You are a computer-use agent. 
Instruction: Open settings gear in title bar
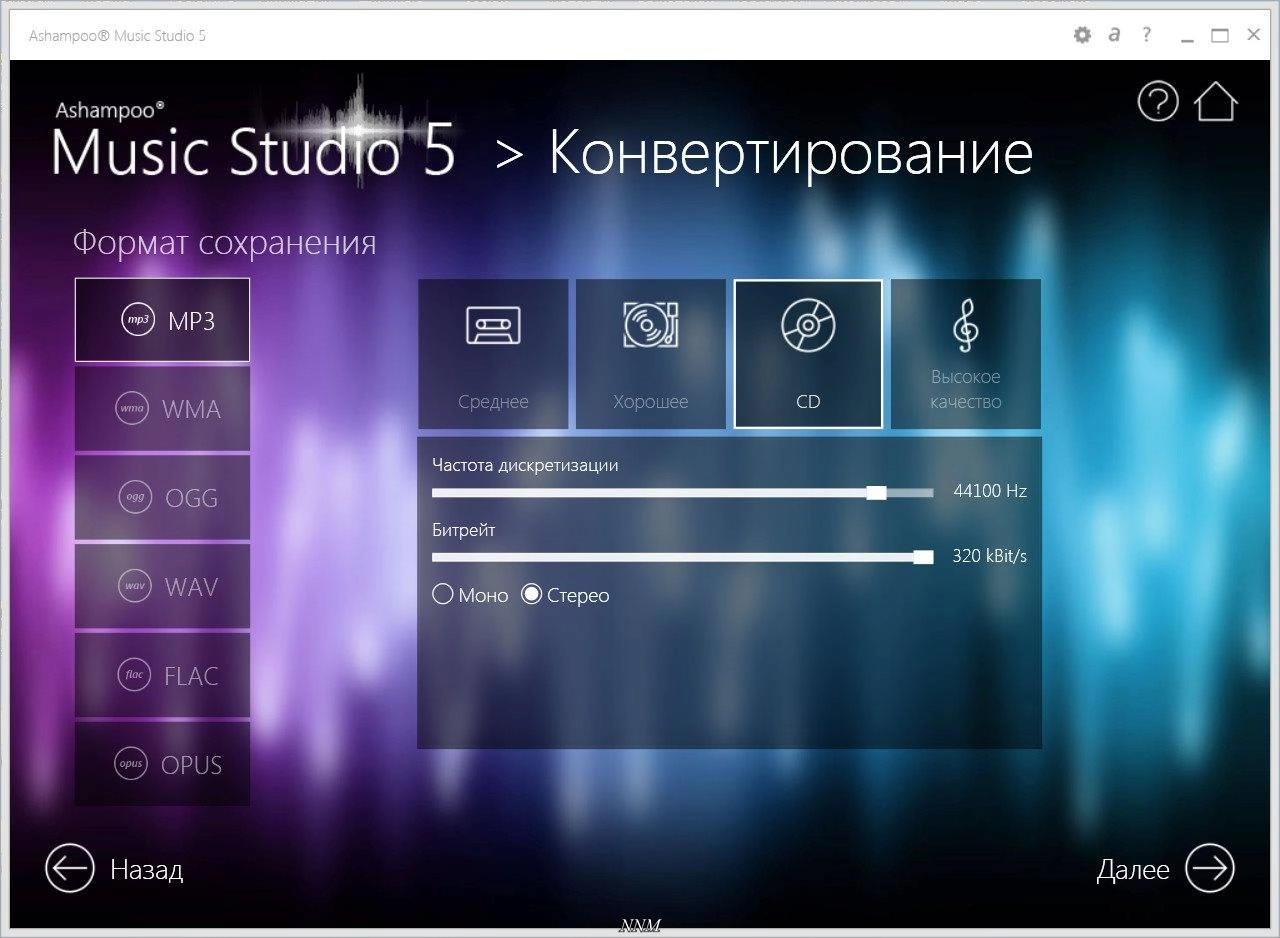pyautogui.click(x=1082, y=35)
